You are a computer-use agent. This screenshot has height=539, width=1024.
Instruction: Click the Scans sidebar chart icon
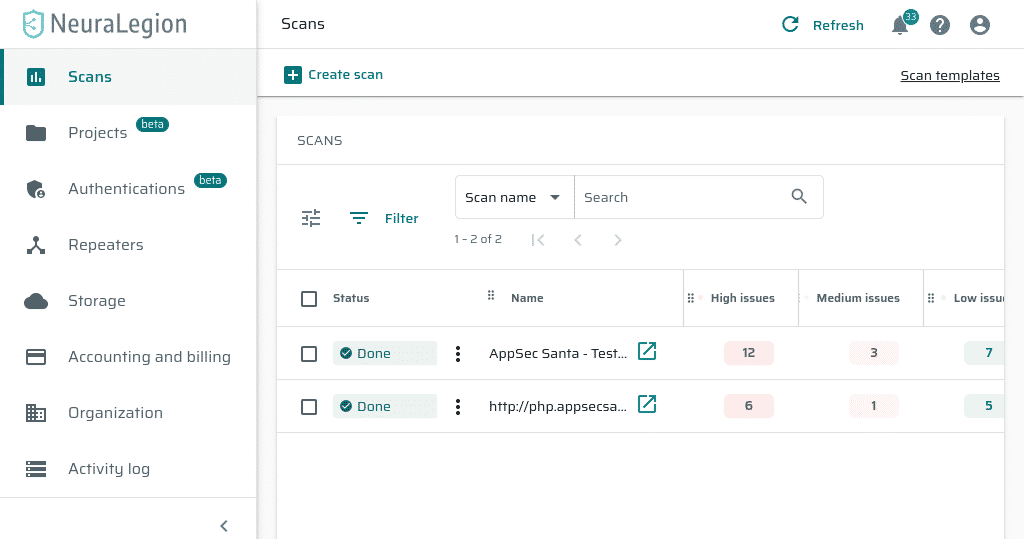(36, 77)
